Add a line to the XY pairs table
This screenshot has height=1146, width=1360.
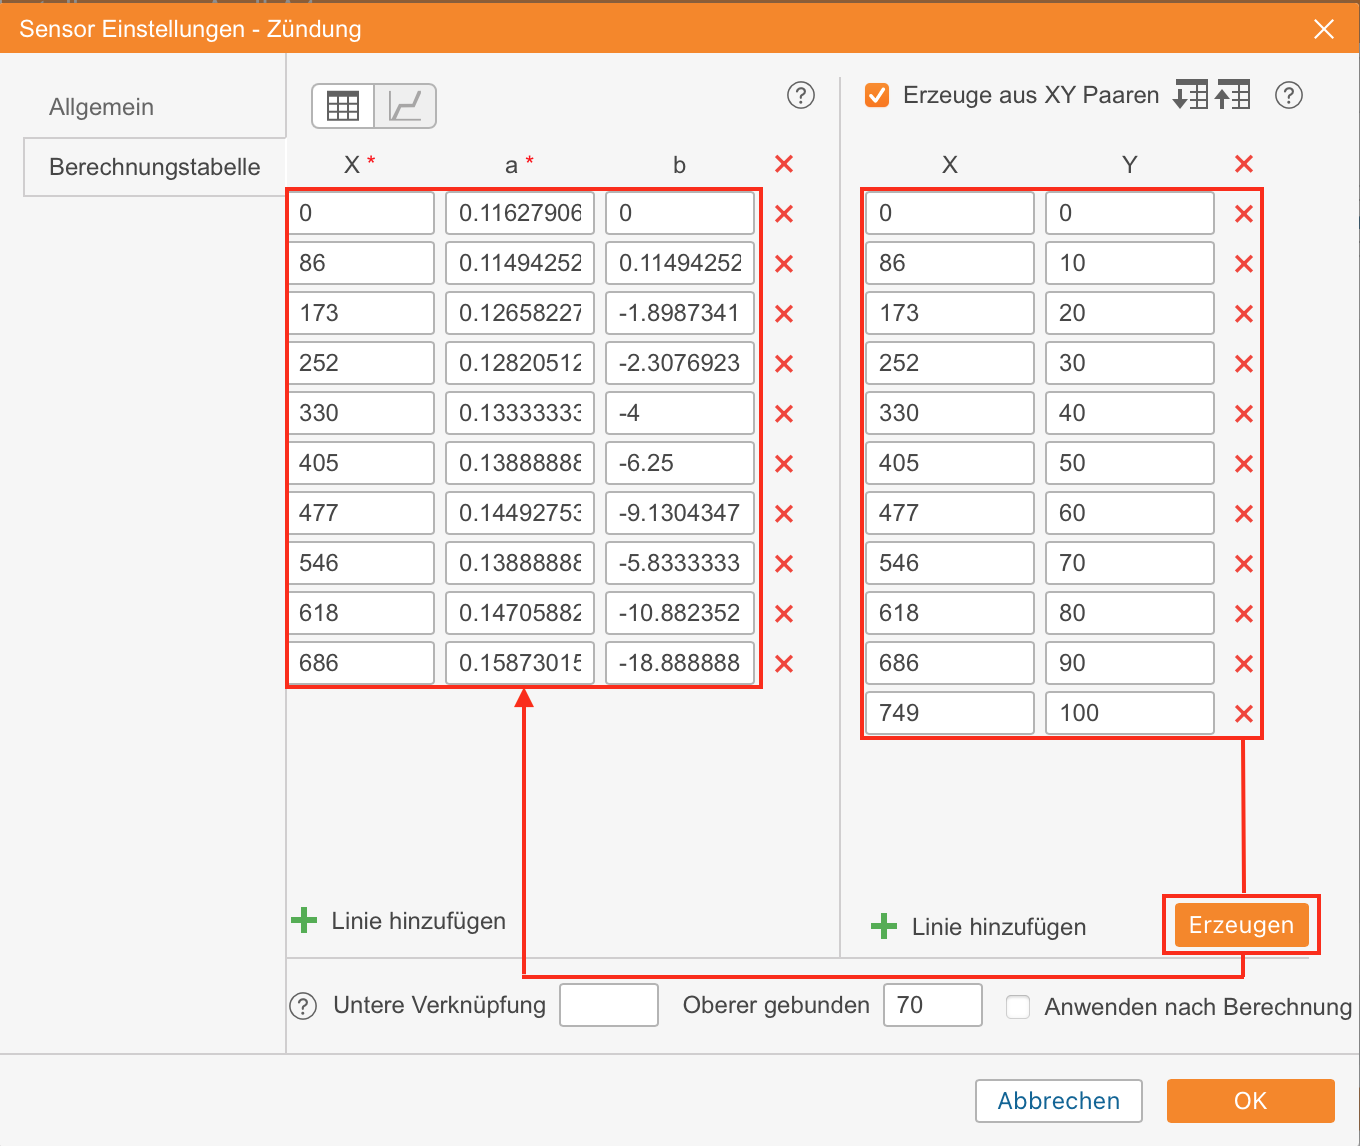tap(979, 927)
